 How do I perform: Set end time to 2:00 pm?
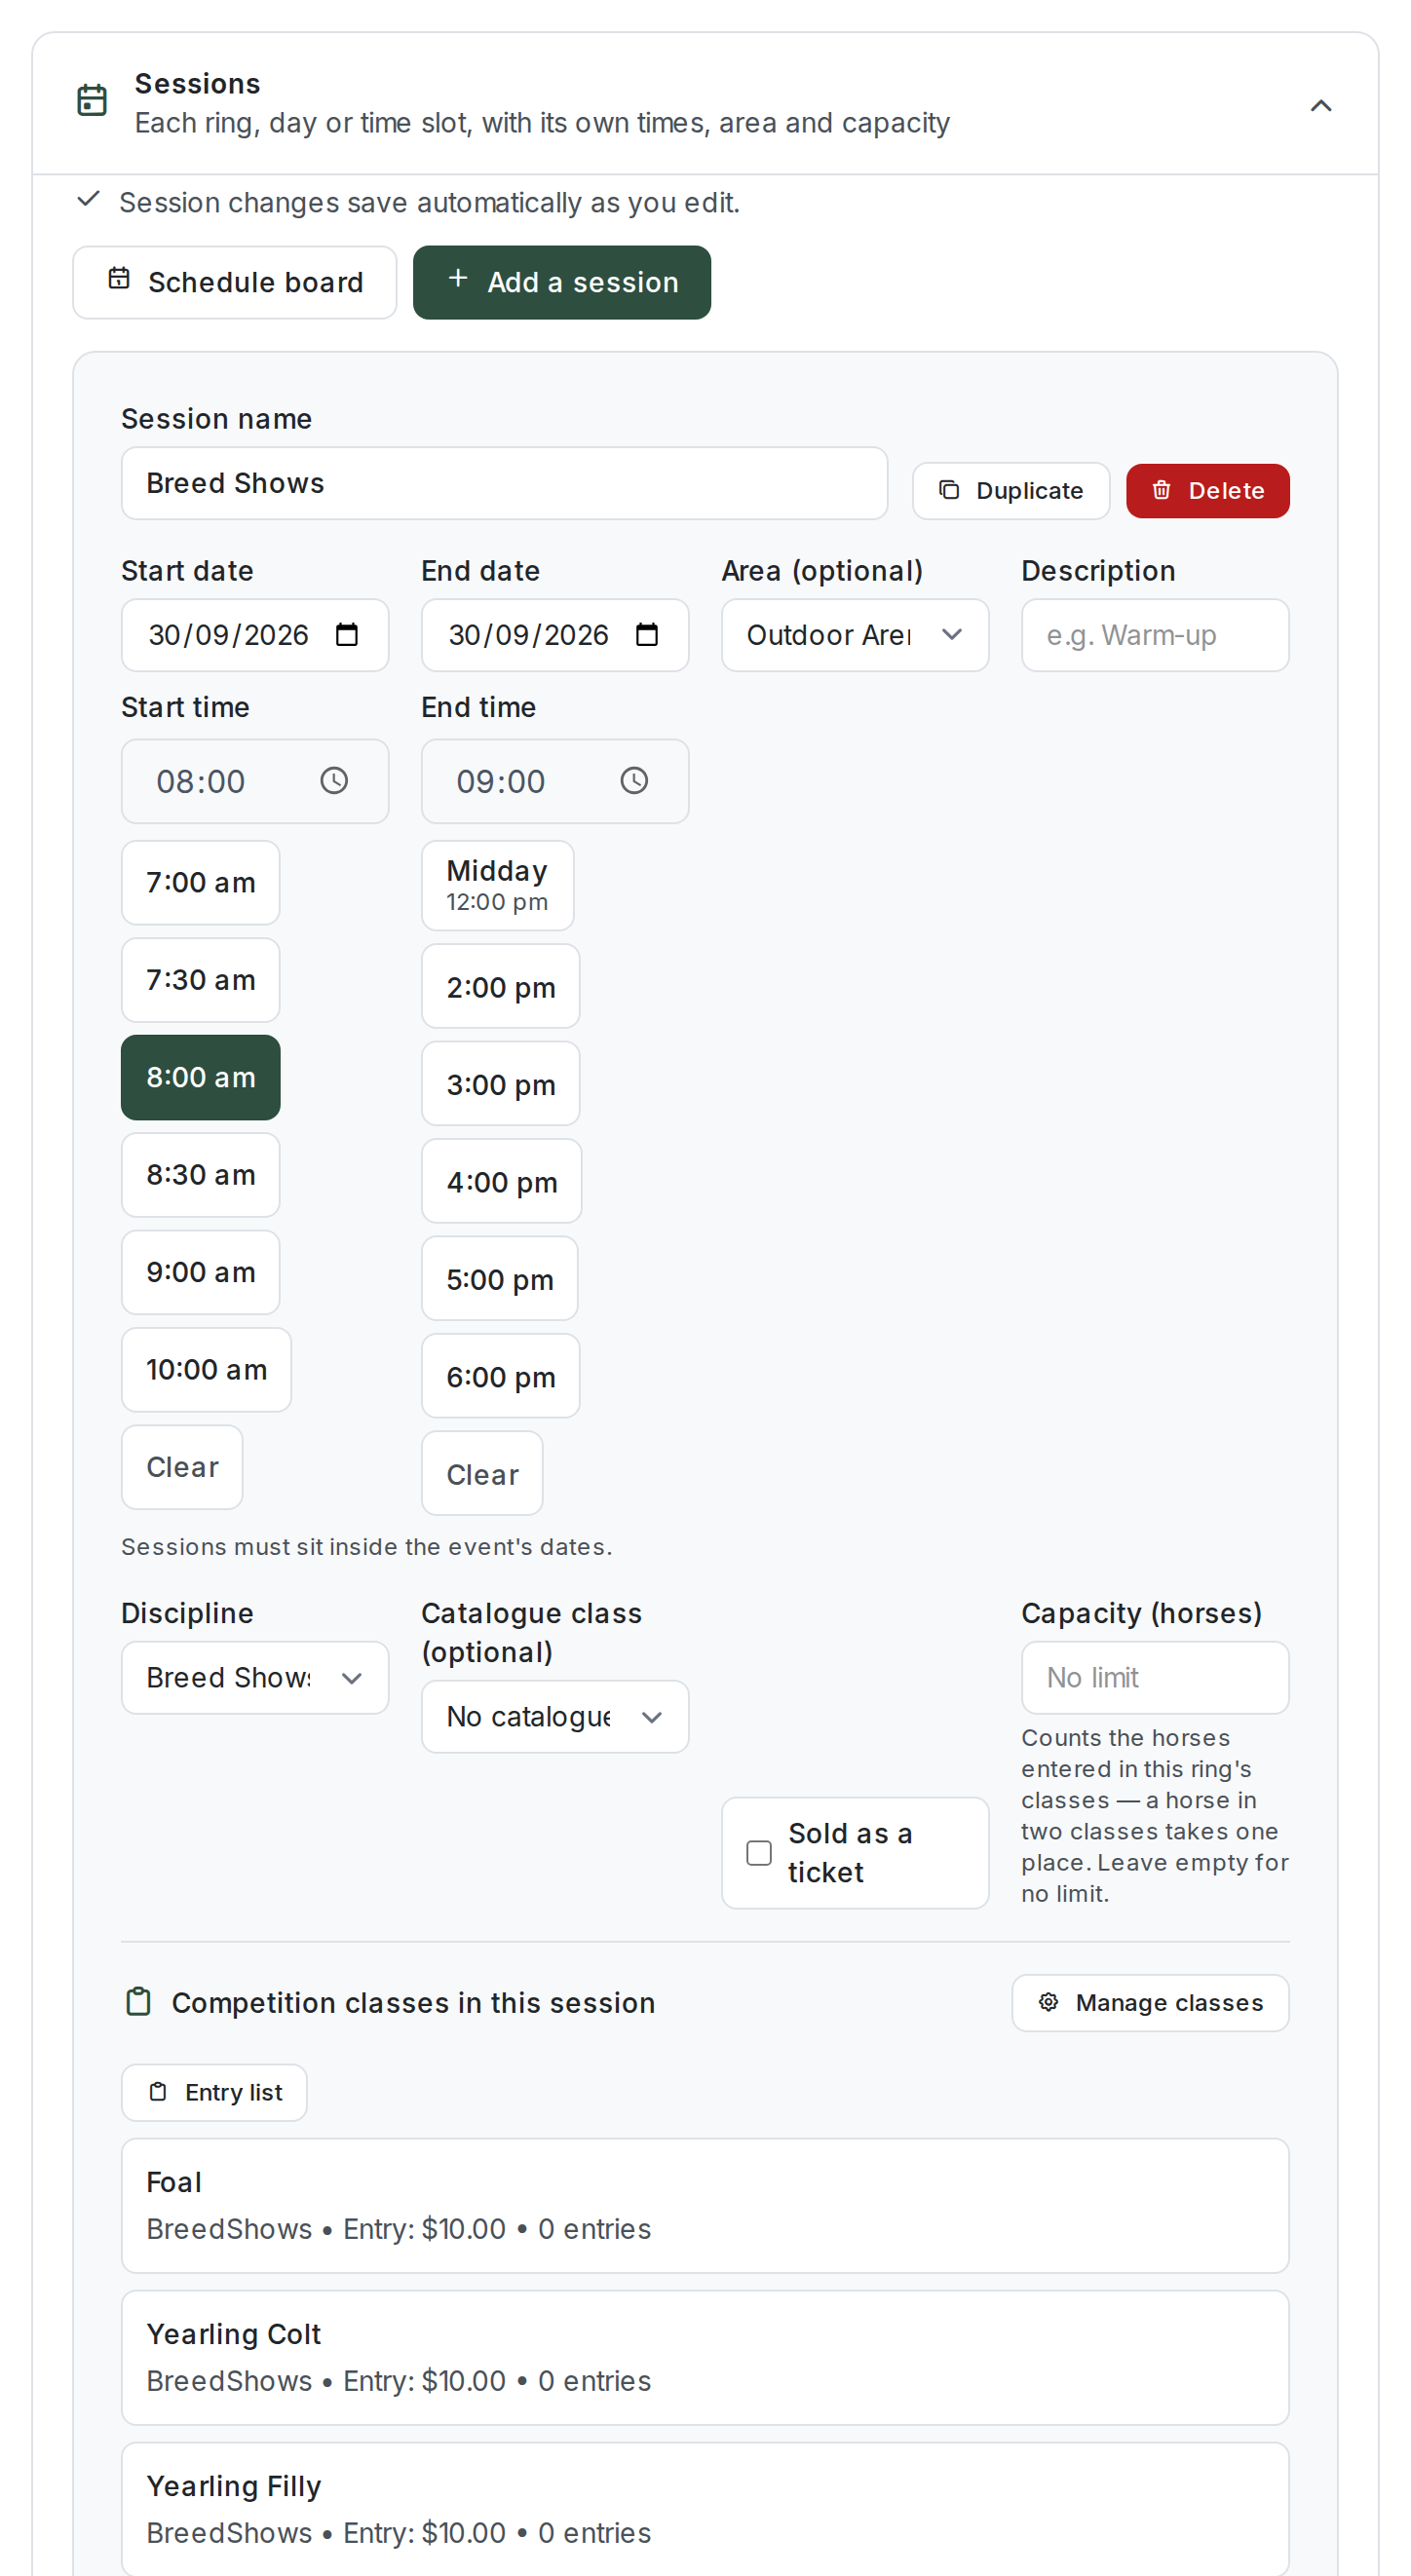[x=500, y=986]
